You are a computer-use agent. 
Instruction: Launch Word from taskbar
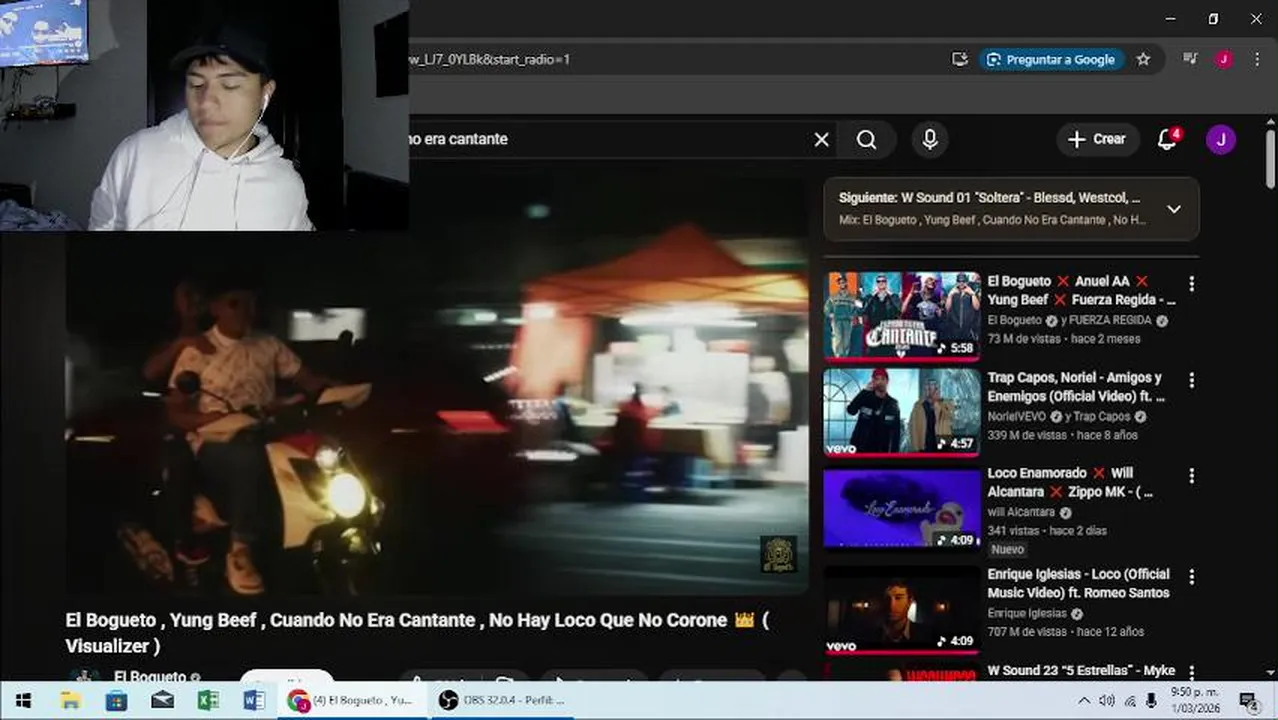coord(254,701)
